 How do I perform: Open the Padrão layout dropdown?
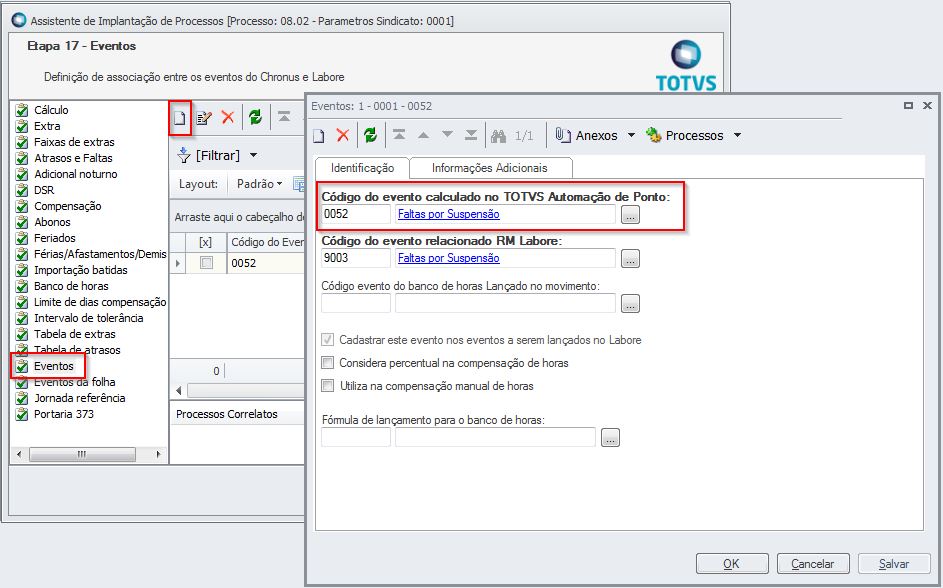259,183
